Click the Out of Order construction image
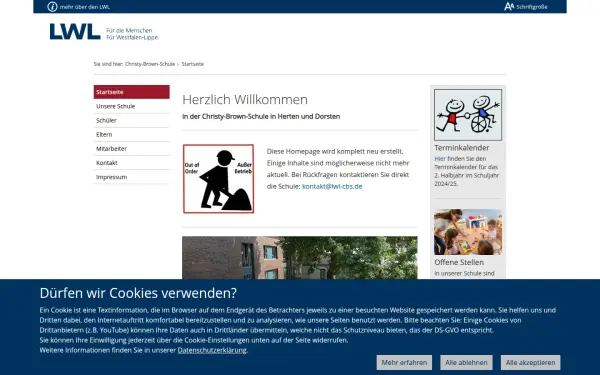600x375 pixels. coord(218,179)
